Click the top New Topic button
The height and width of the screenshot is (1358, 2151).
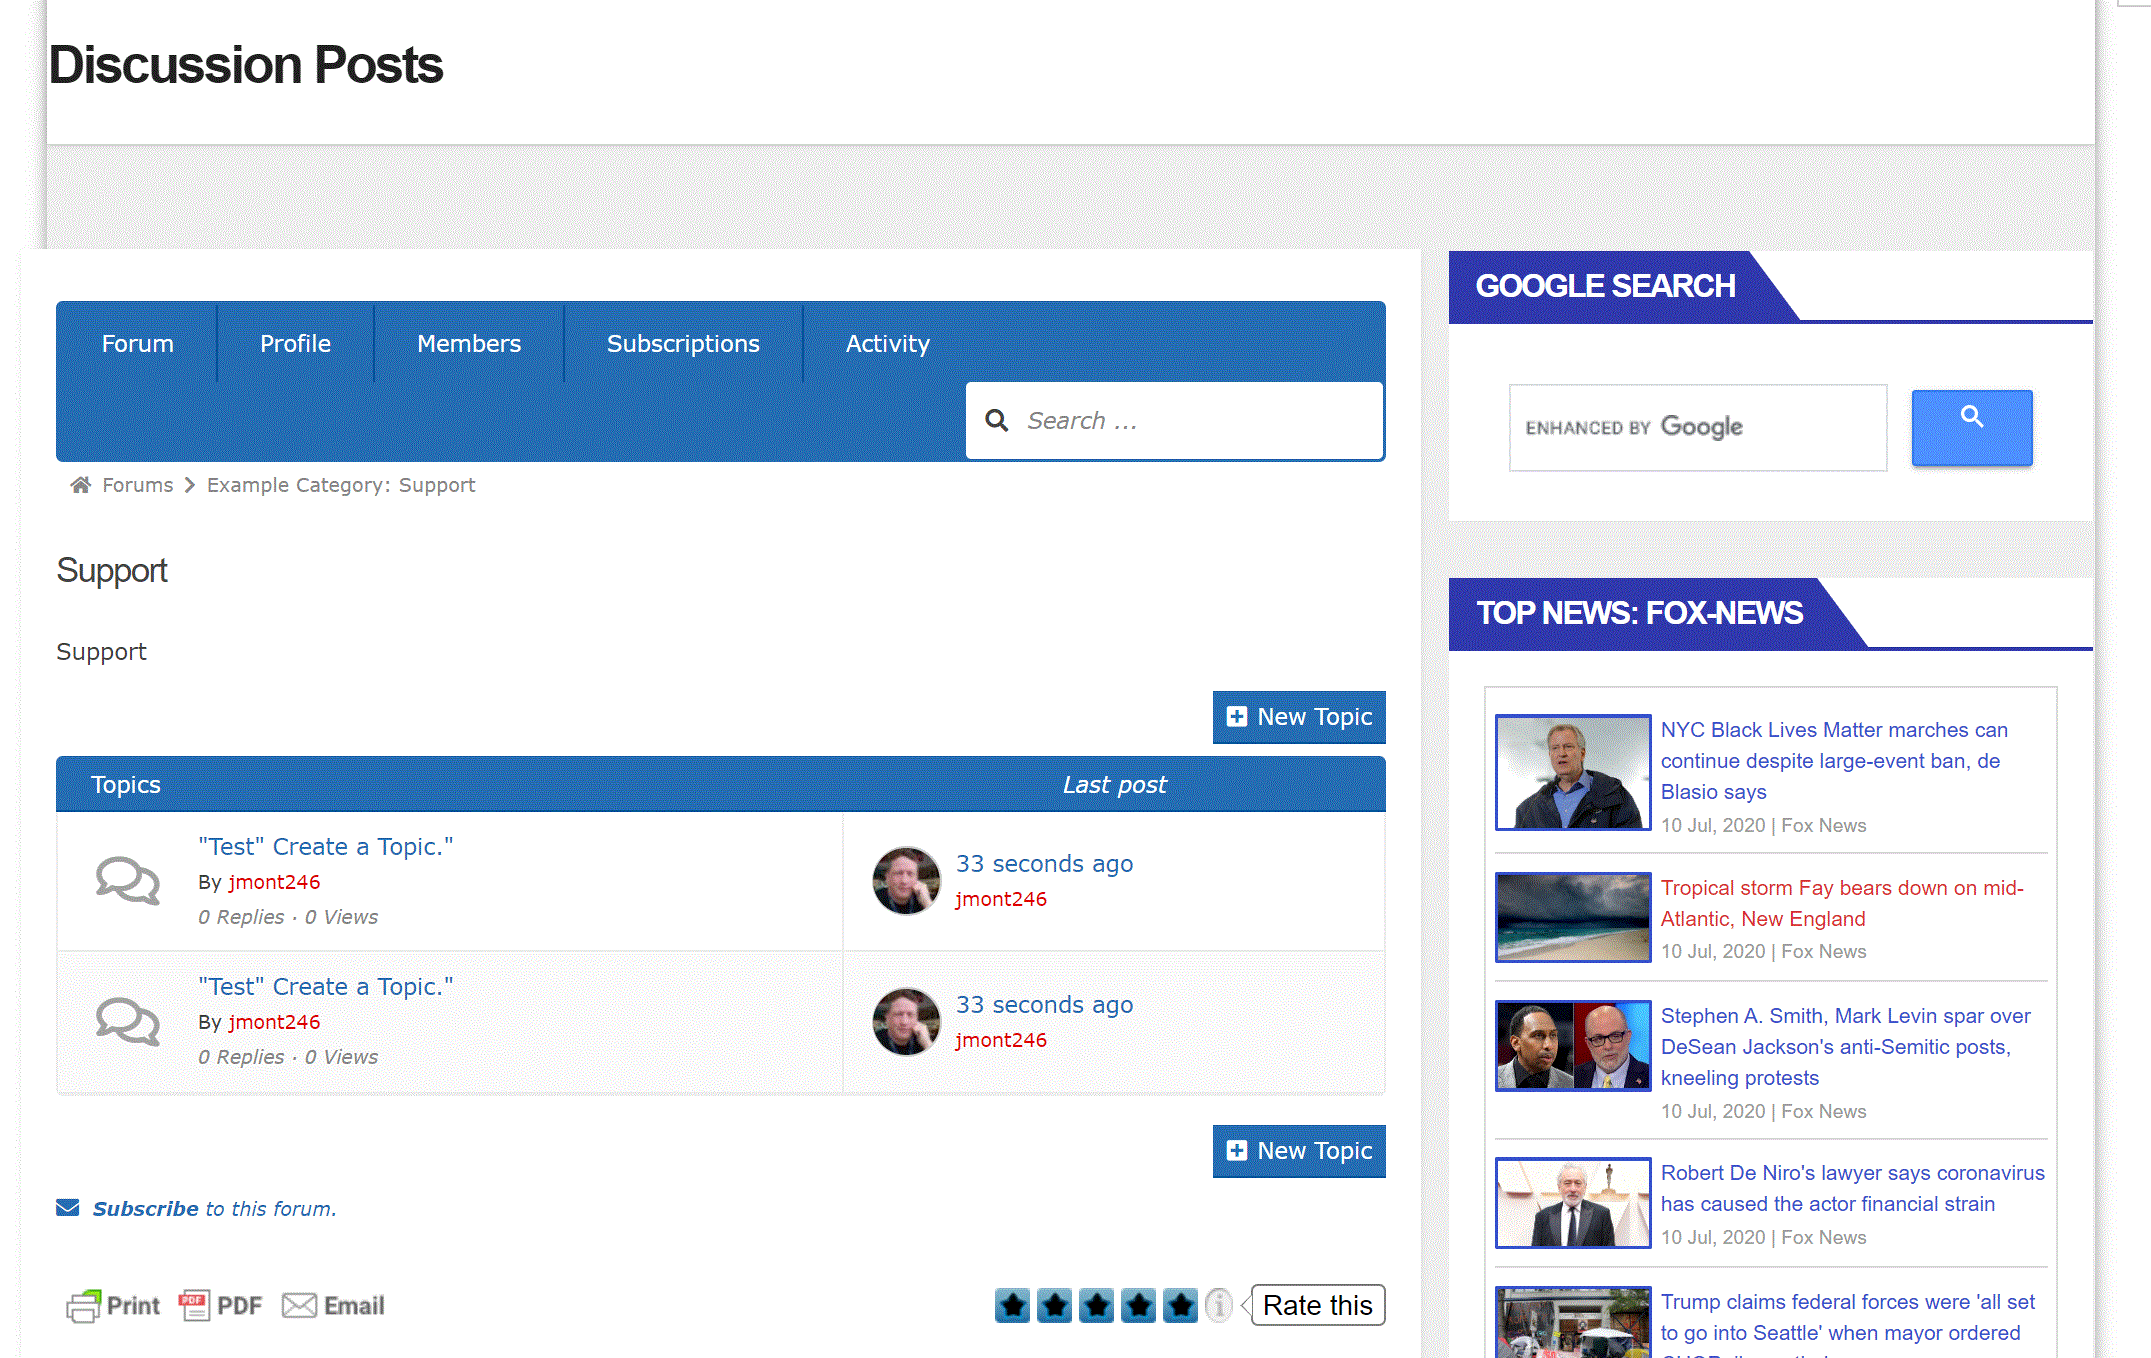tap(1298, 717)
